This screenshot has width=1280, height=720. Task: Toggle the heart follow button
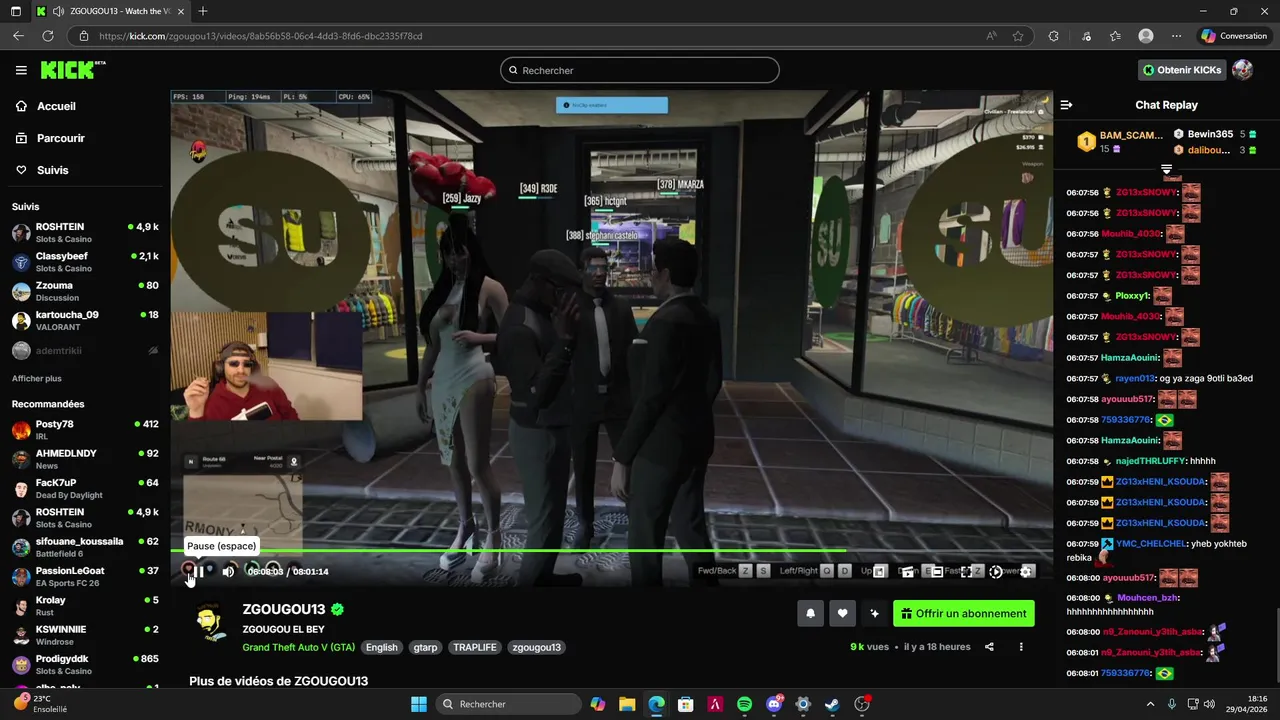tap(843, 614)
